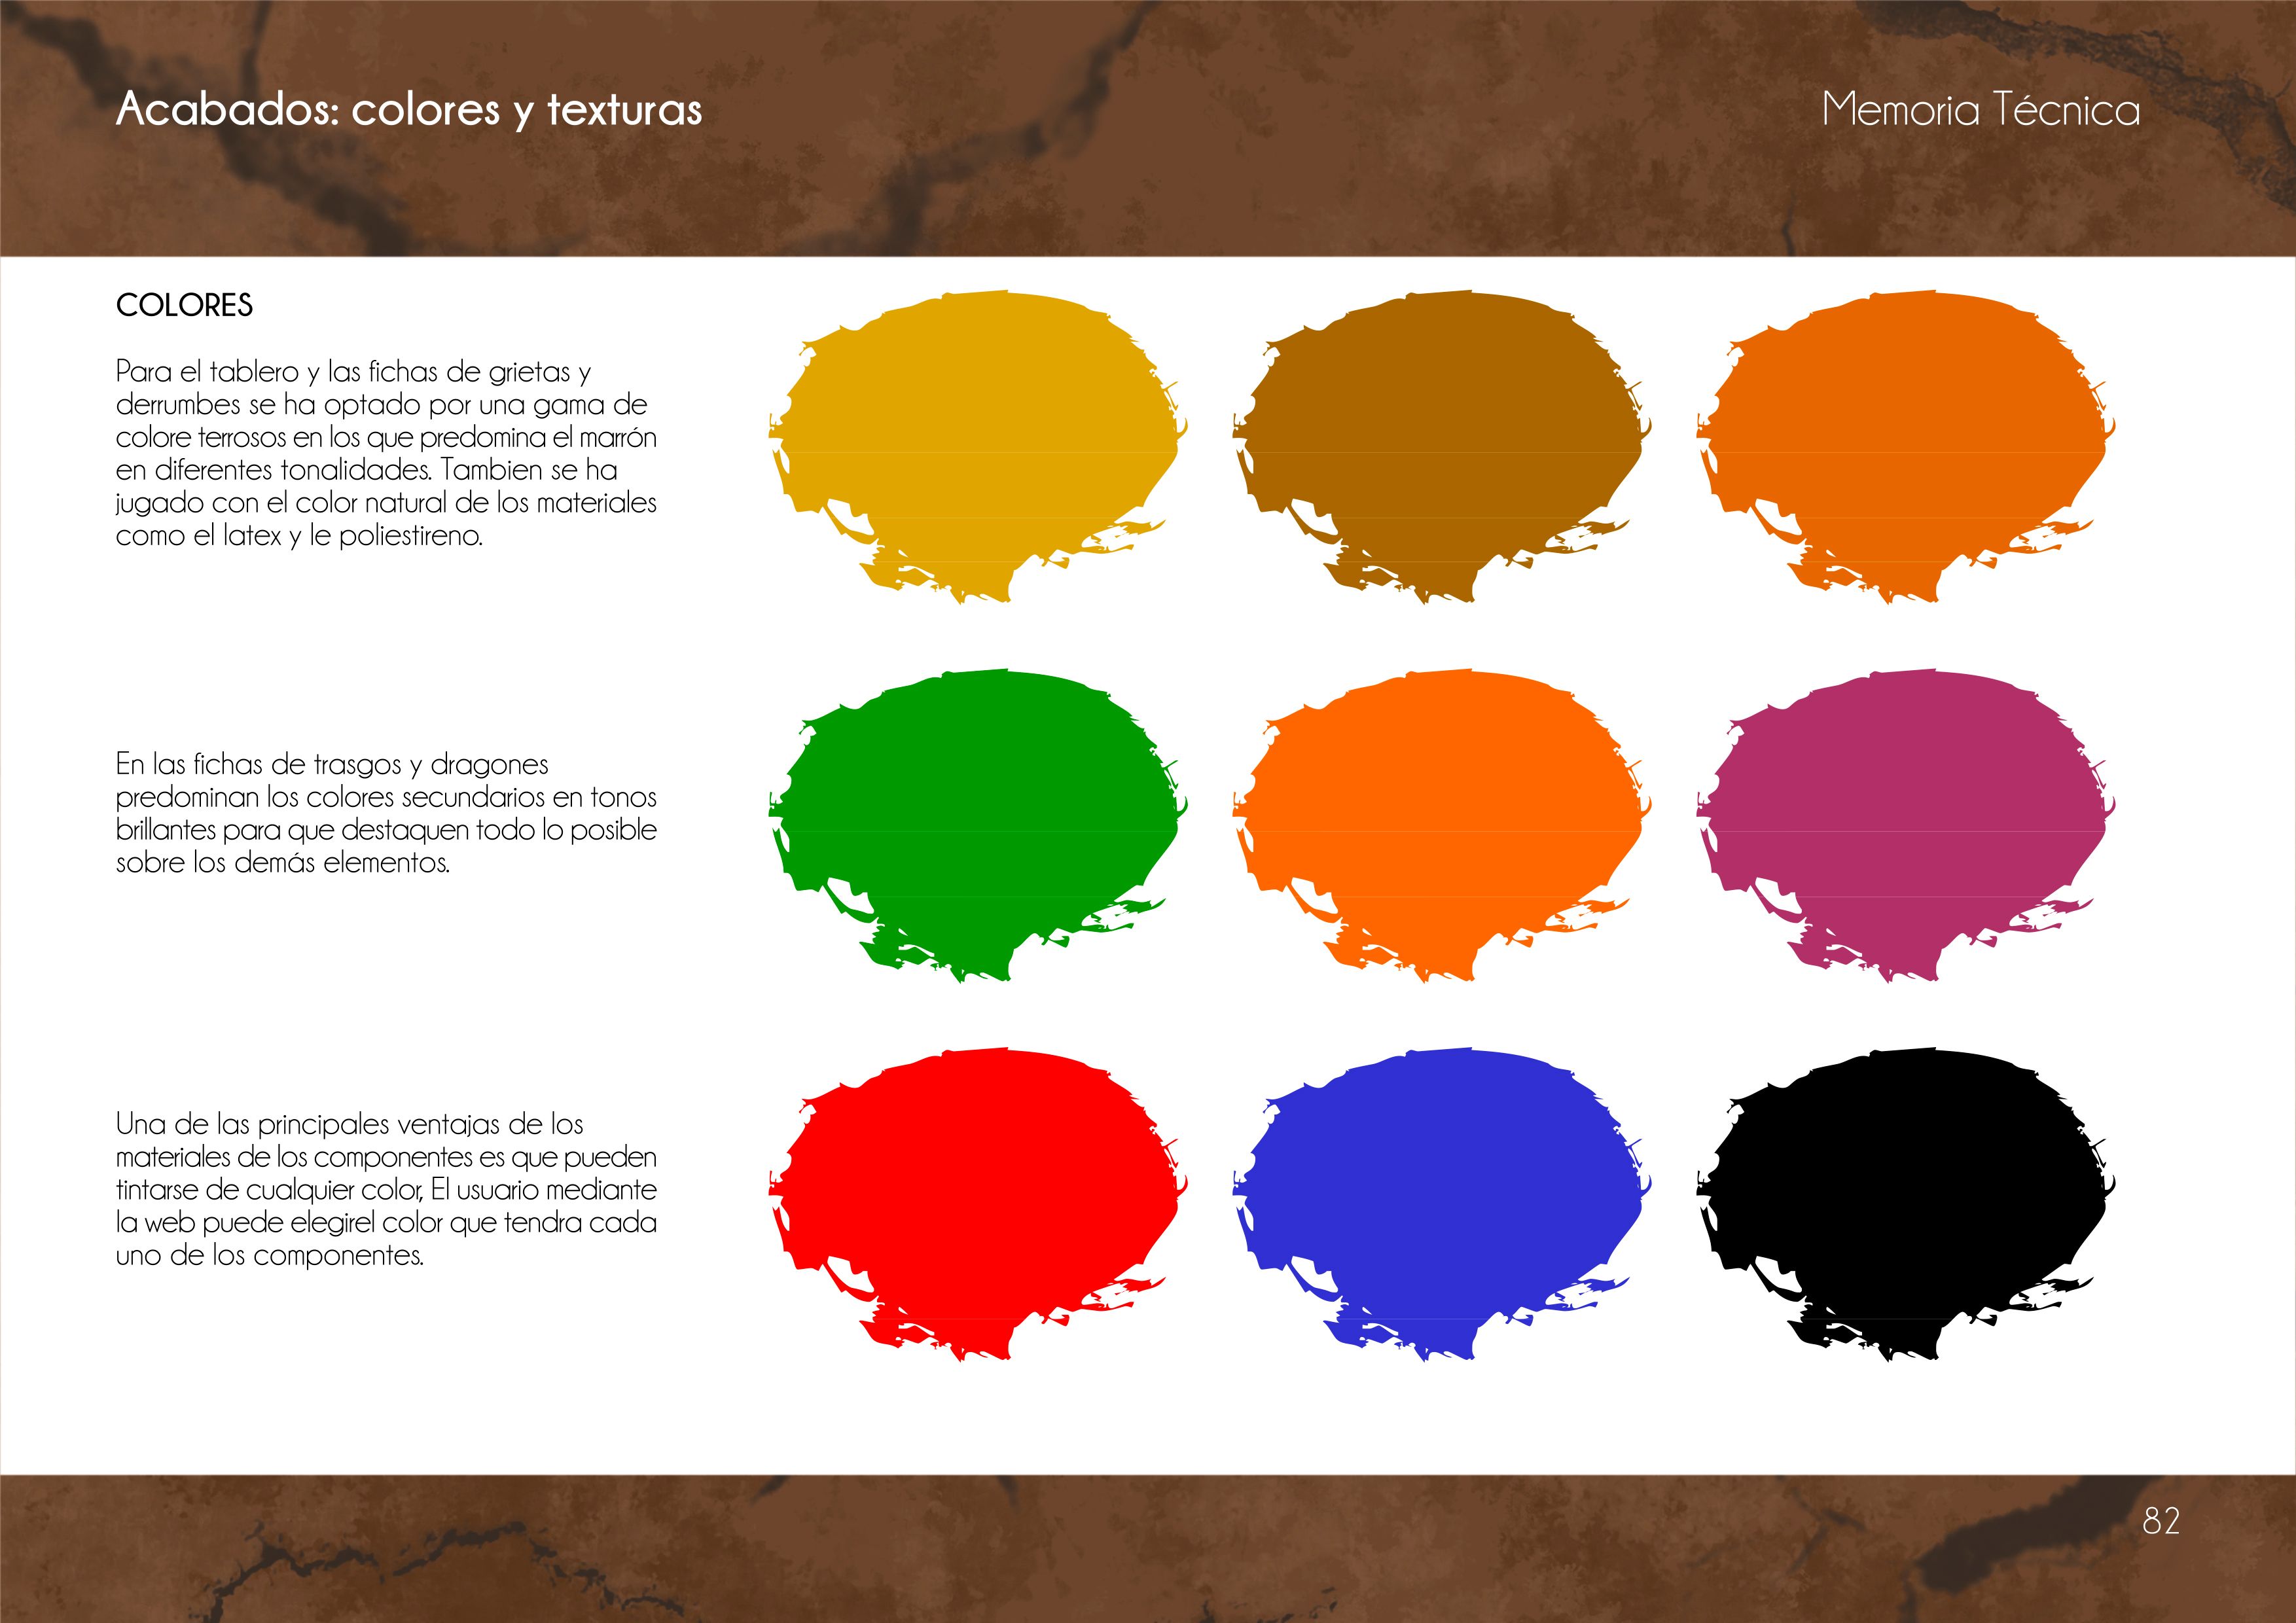The width and height of the screenshot is (2296, 1623).
Task: Click the paragraph about 'fichas de trasgos y dragones'
Action: point(386,813)
